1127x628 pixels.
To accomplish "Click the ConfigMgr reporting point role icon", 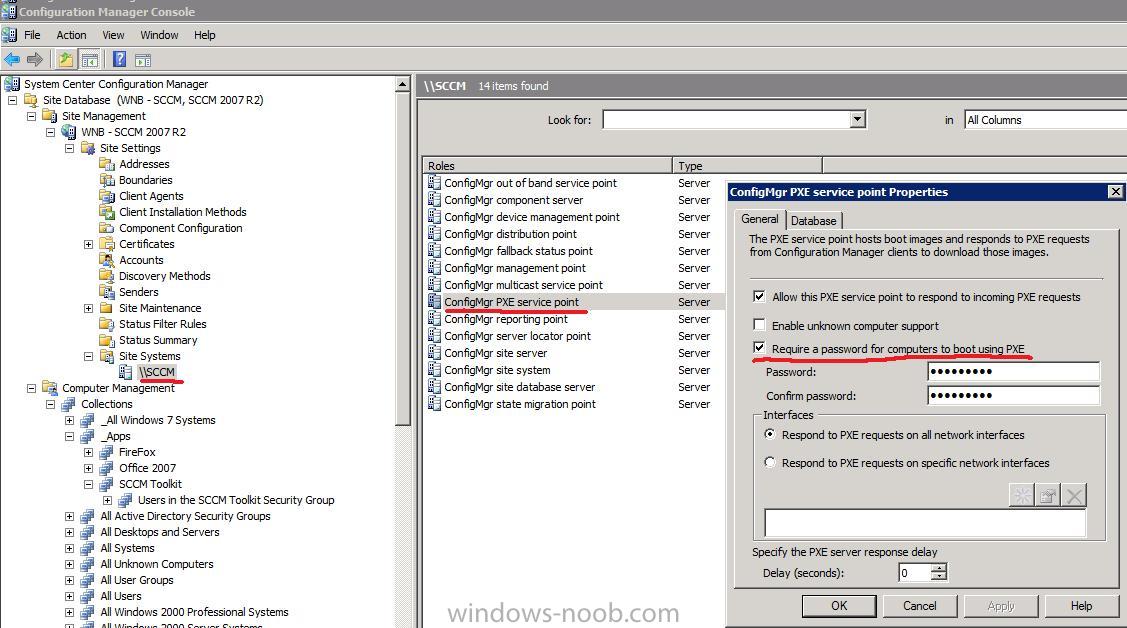I will [x=434, y=319].
